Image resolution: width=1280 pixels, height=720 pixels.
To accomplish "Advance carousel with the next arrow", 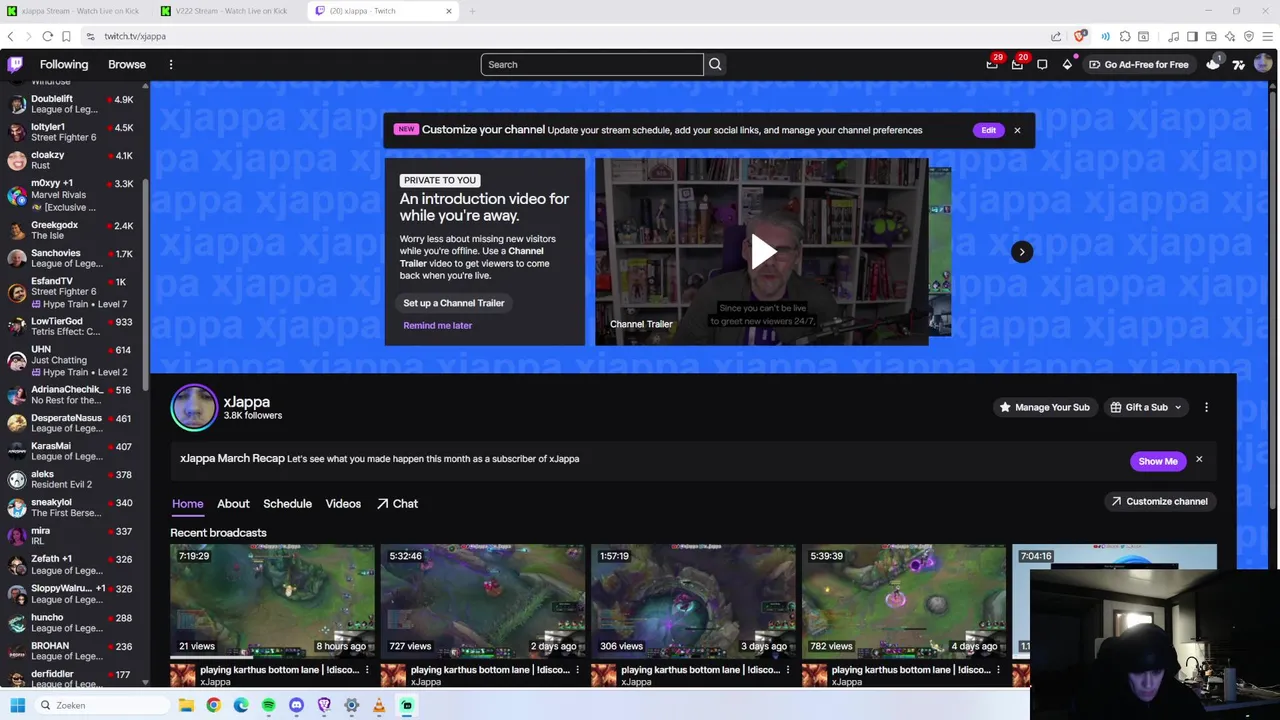I will pos(1021,252).
